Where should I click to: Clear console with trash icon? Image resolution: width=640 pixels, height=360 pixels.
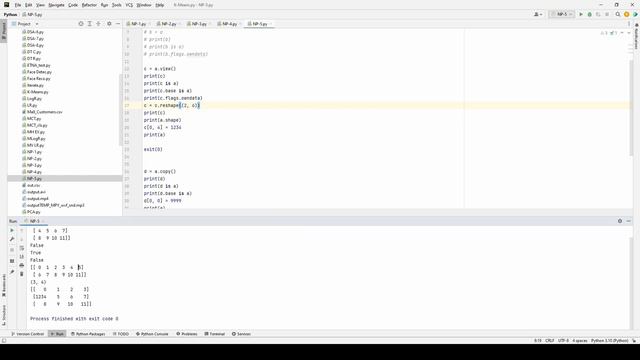[x=22, y=274]
